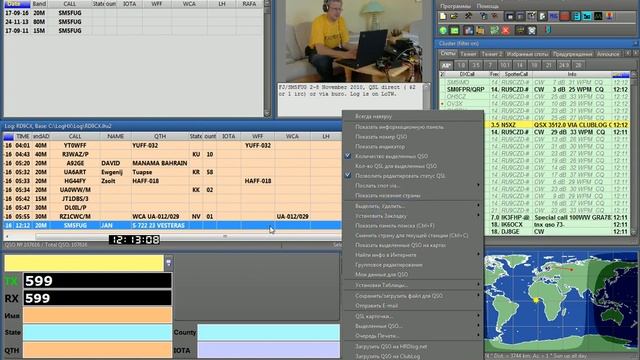
Task: Select the A92GE log row
Action: (172, 163)
